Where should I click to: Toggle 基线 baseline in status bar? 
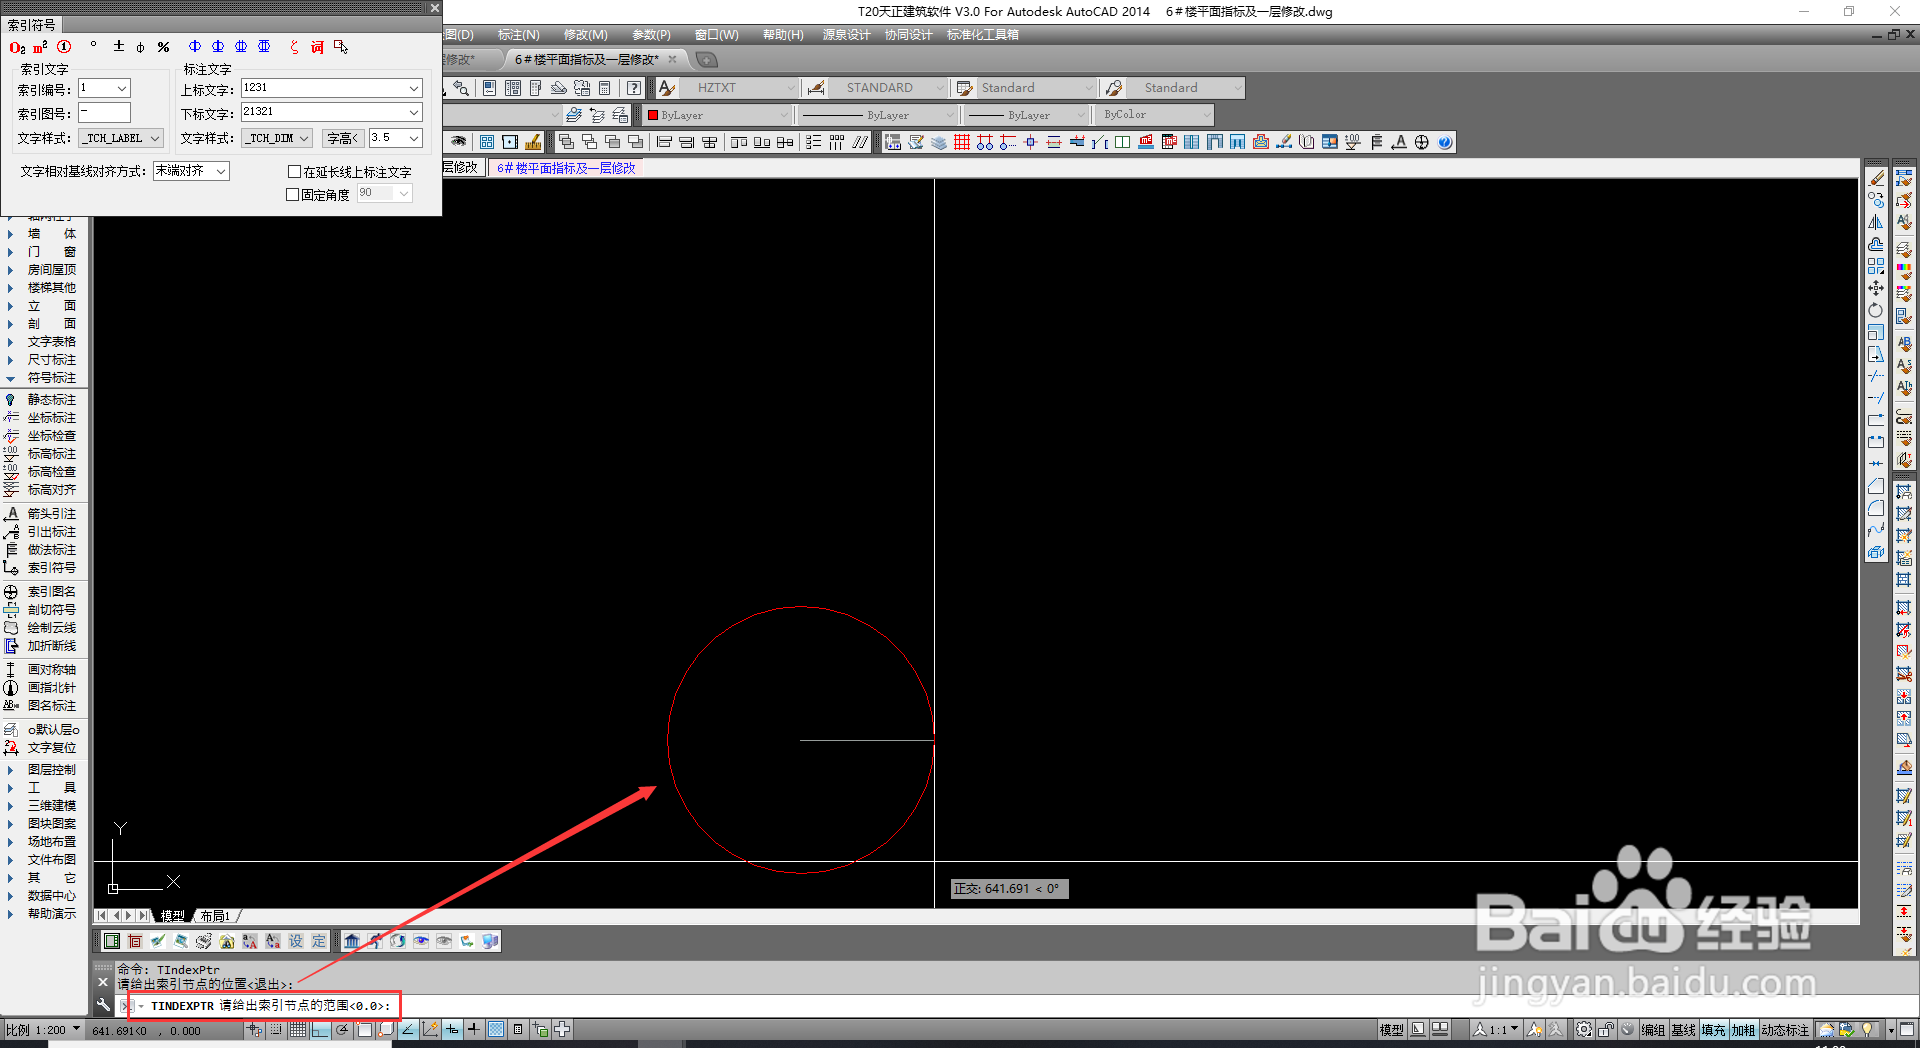[x=1684, y=1030]
